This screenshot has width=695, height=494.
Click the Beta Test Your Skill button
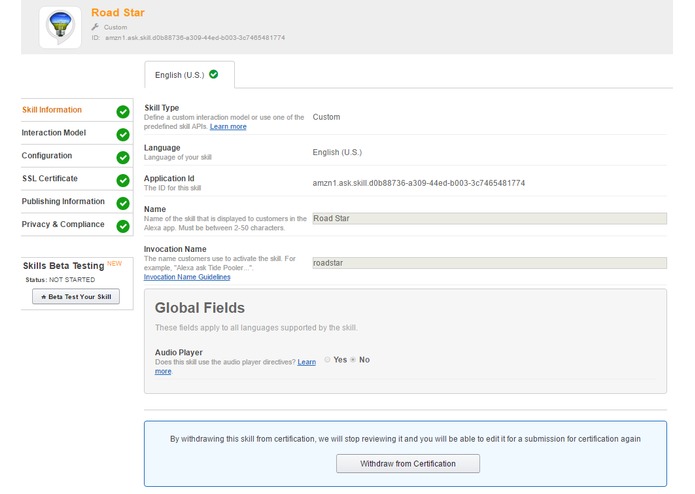(x=76, y=297)
